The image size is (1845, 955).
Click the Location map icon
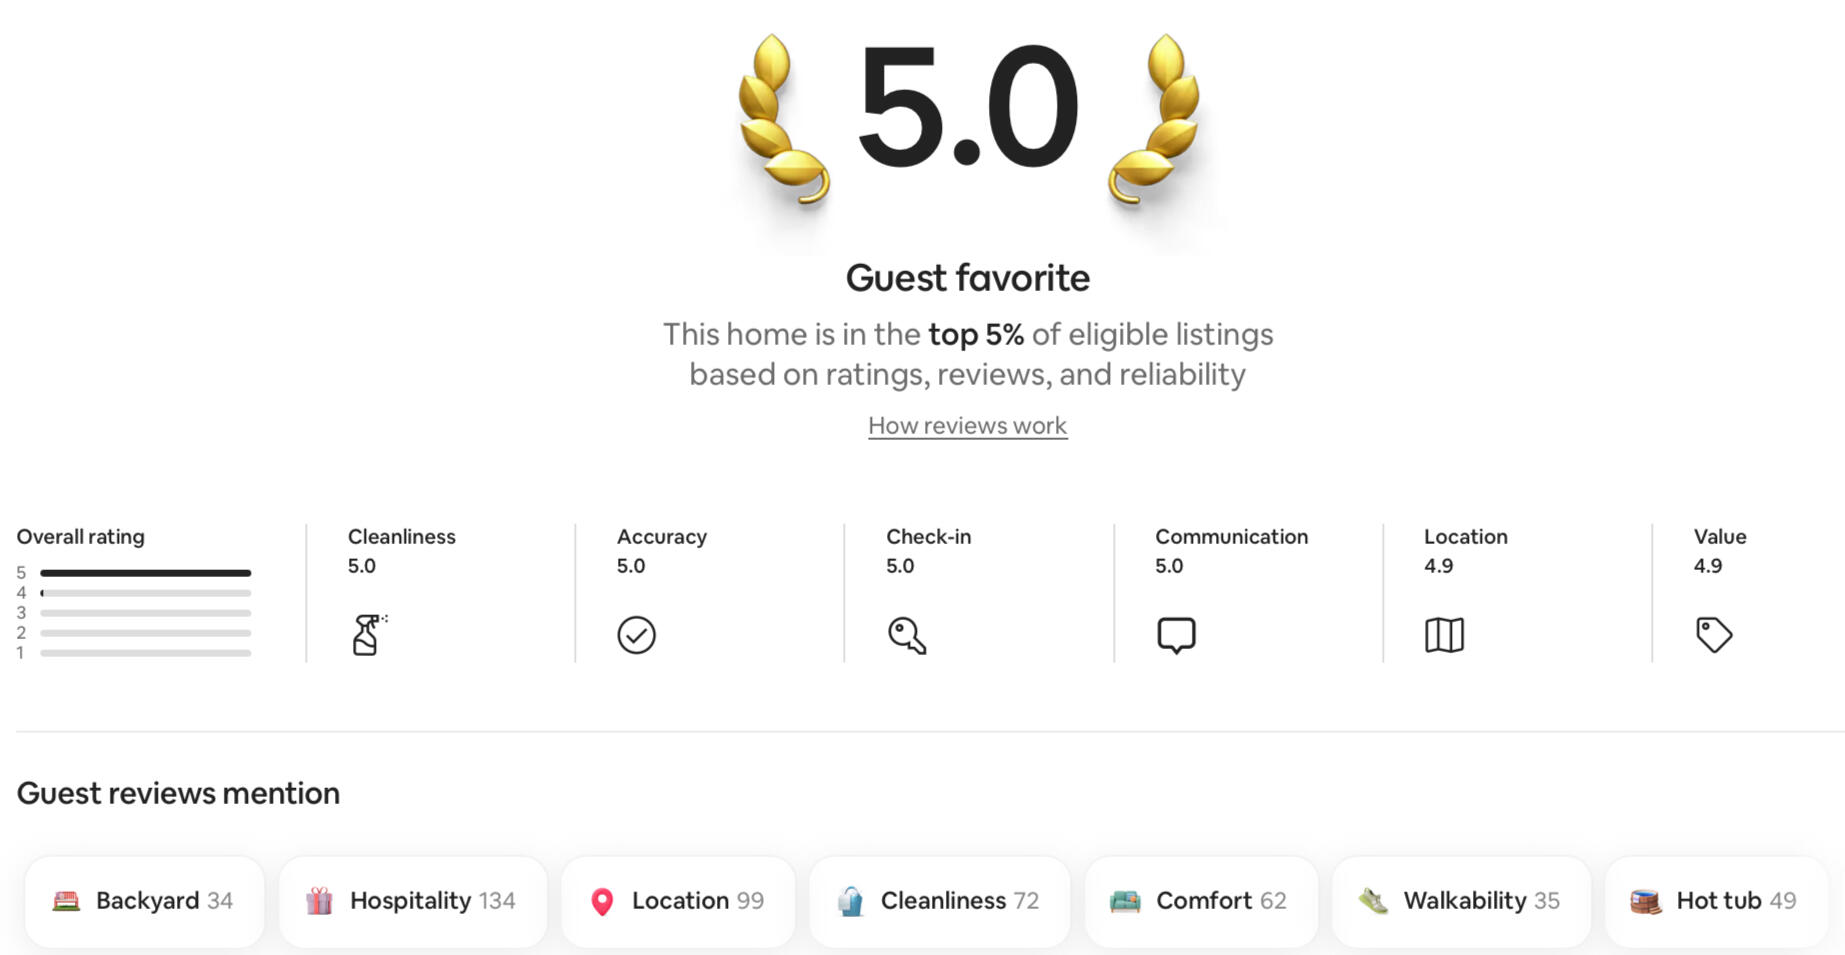pos(1444,635)
